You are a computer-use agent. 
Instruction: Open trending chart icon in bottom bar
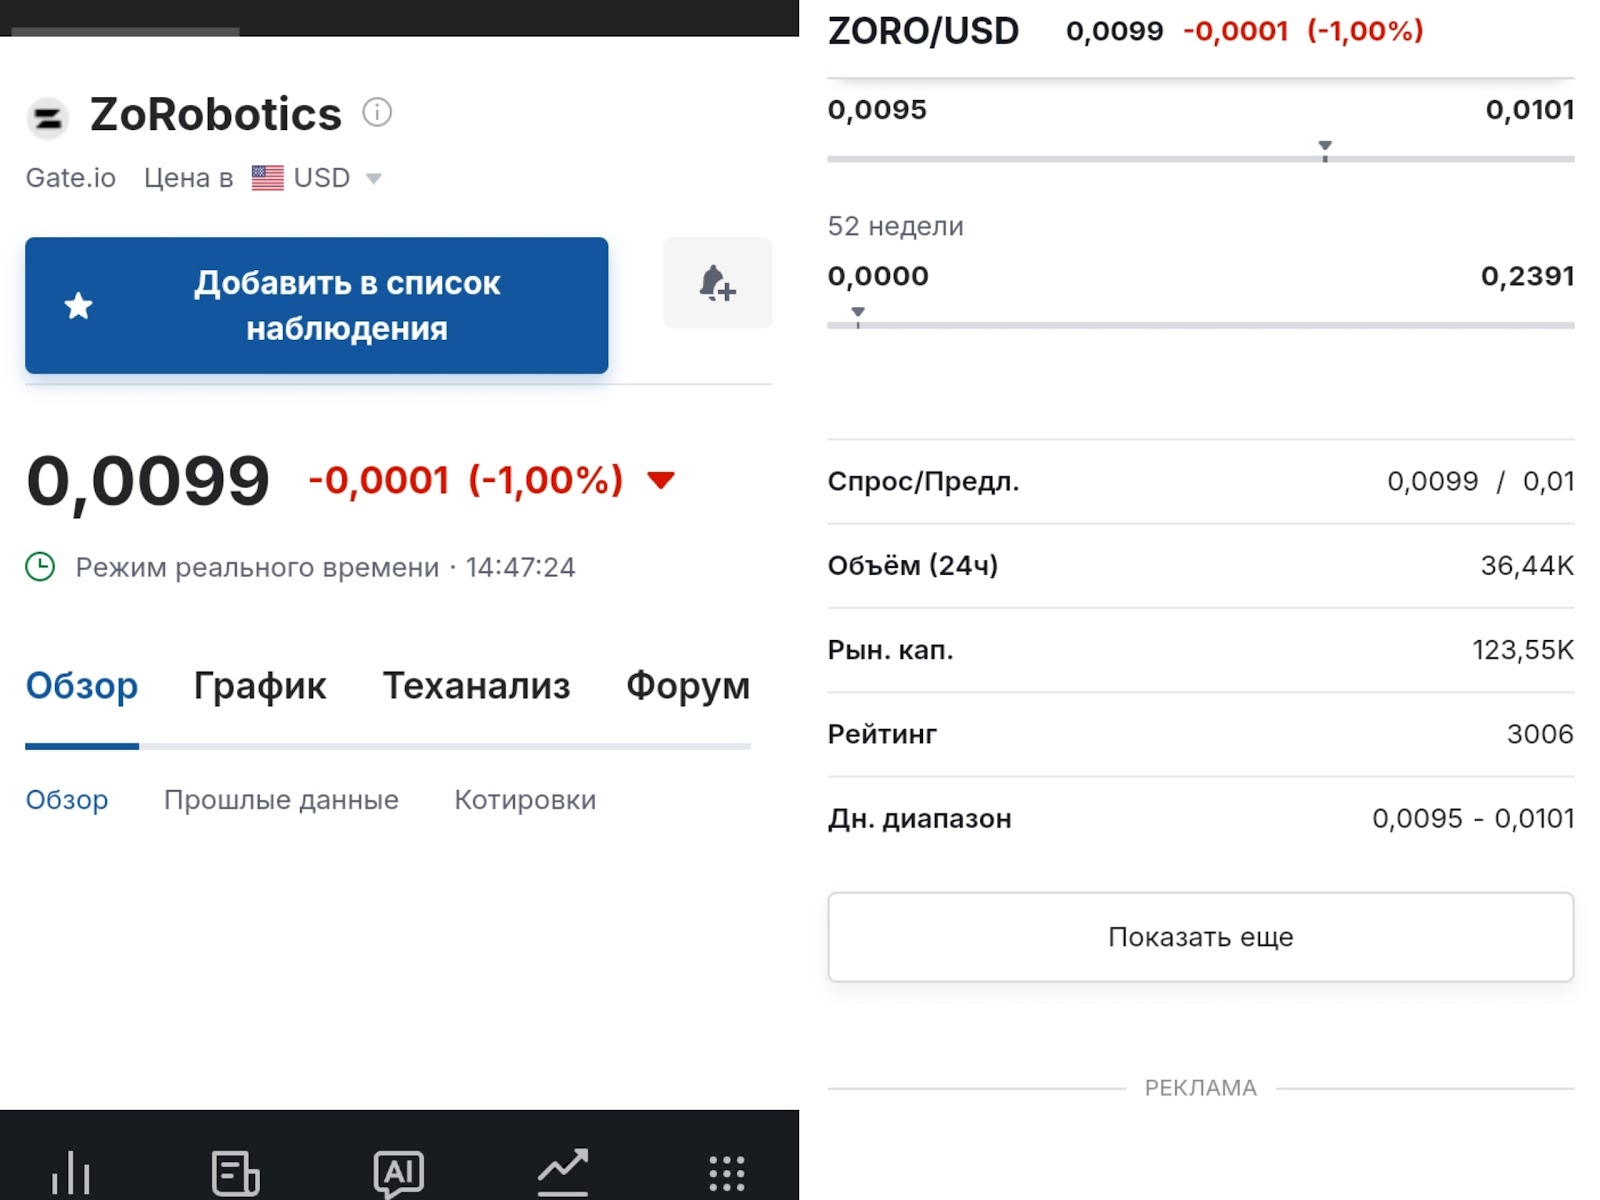coord(563,1172)
